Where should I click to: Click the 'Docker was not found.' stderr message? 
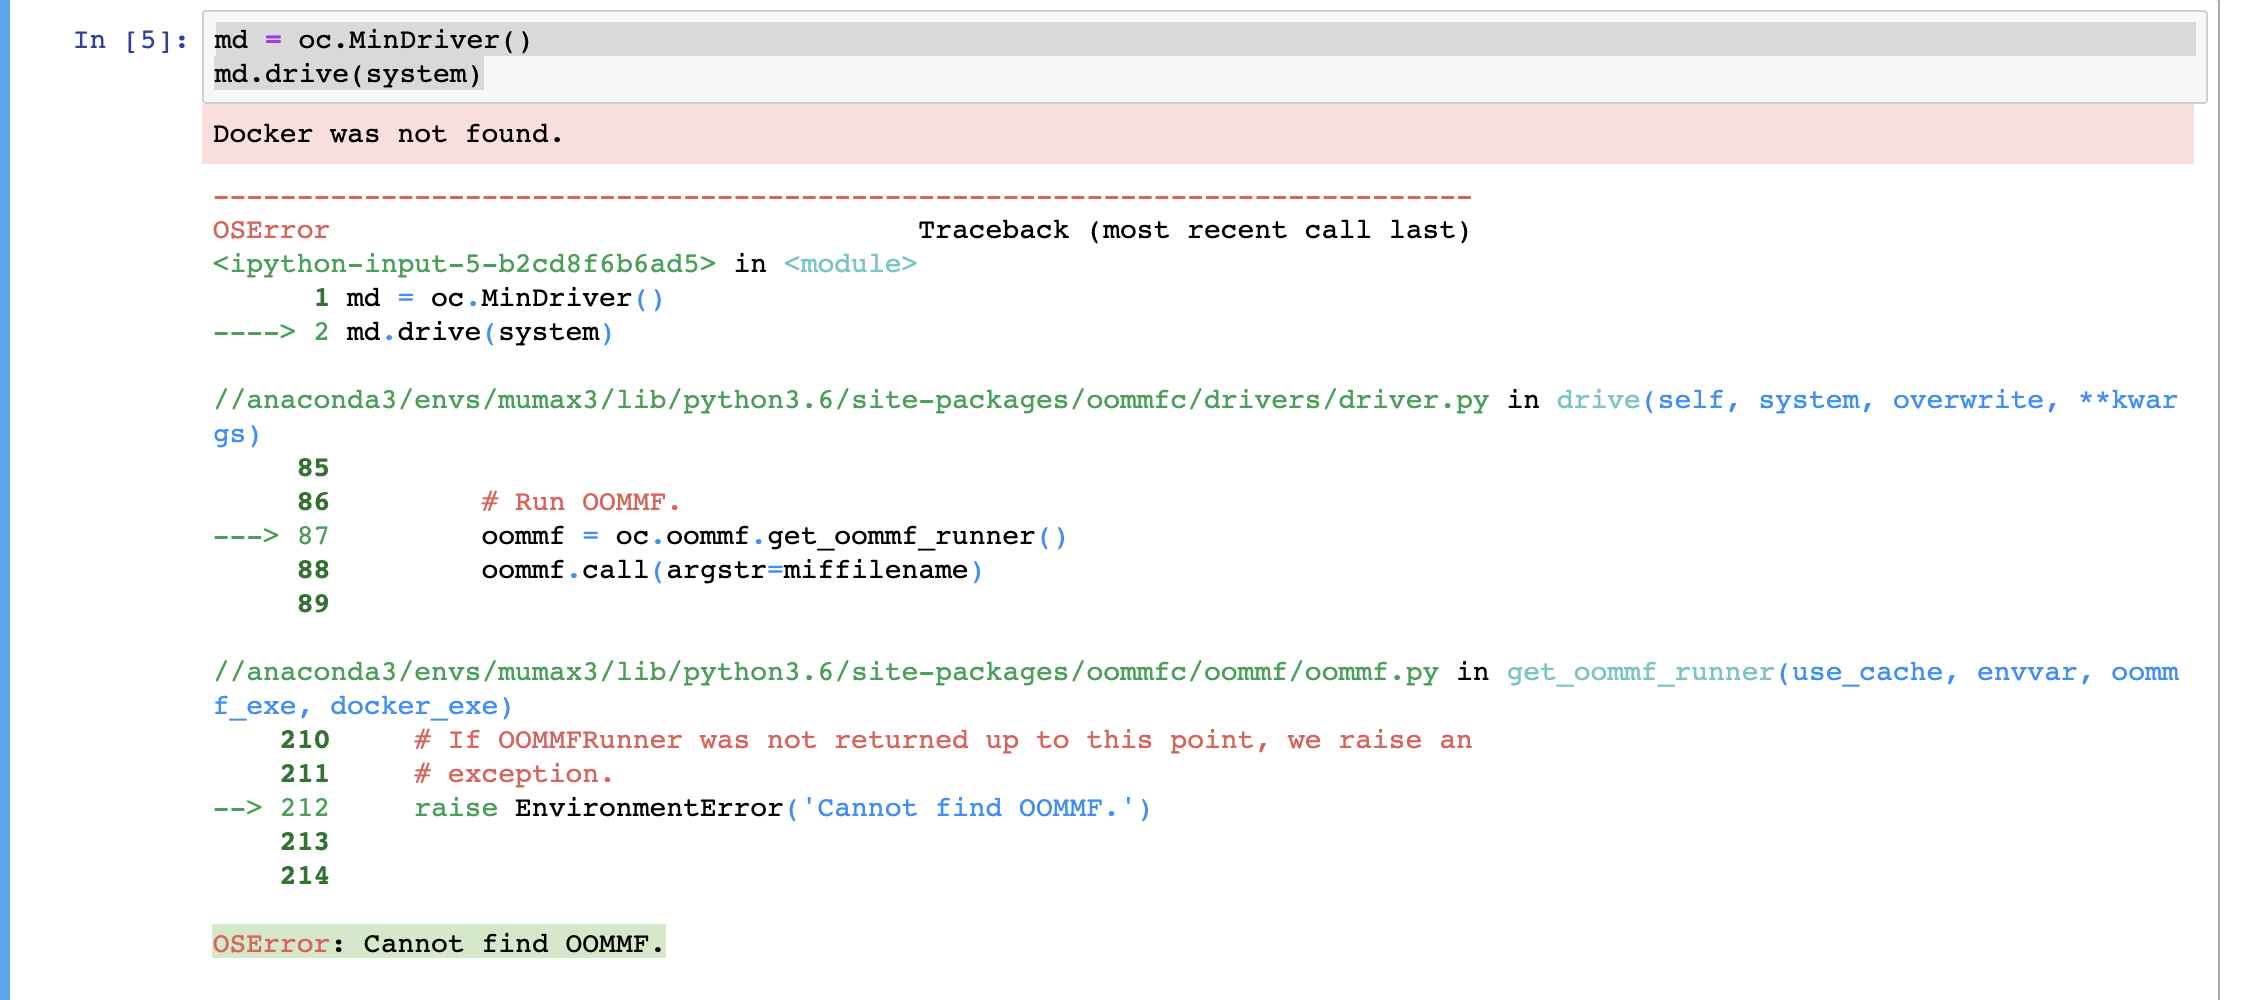[x=388, y=134]
